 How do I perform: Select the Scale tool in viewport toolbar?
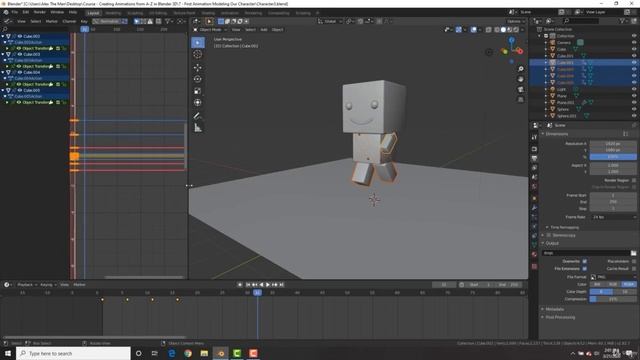(x=198, y=91)
